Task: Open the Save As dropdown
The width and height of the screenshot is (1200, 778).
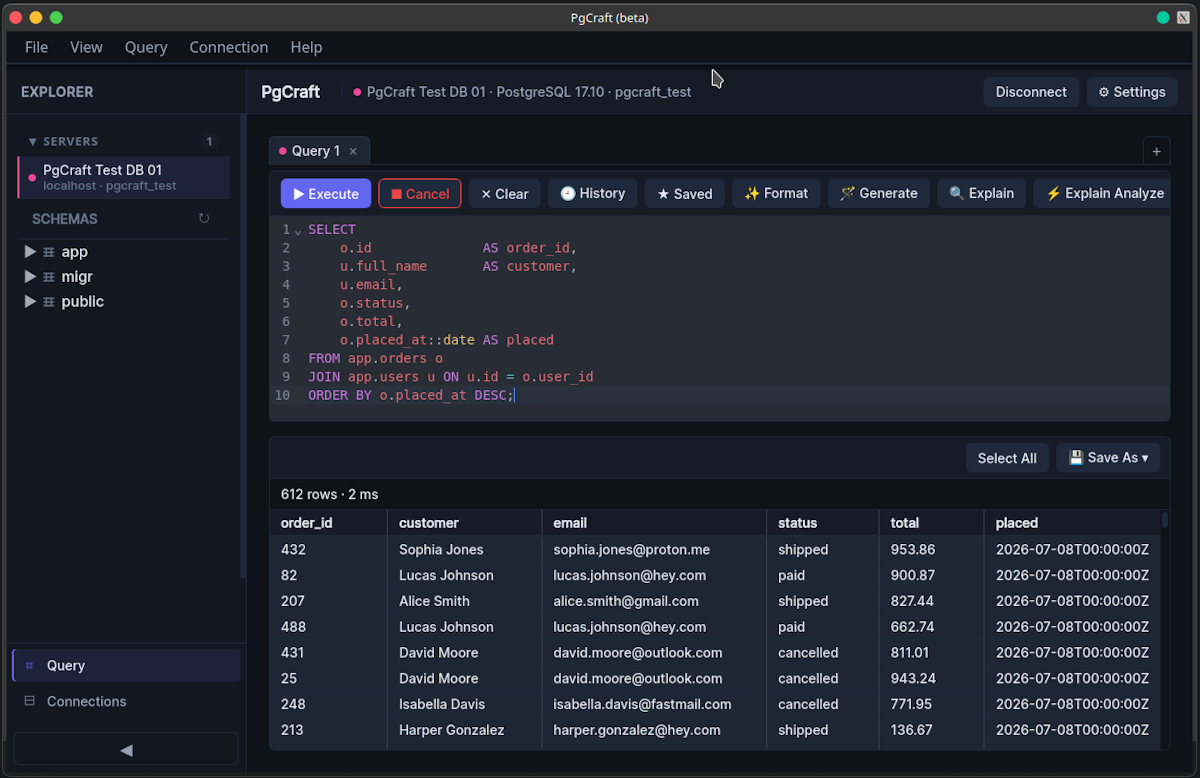Action: [x=1108, y=458]
